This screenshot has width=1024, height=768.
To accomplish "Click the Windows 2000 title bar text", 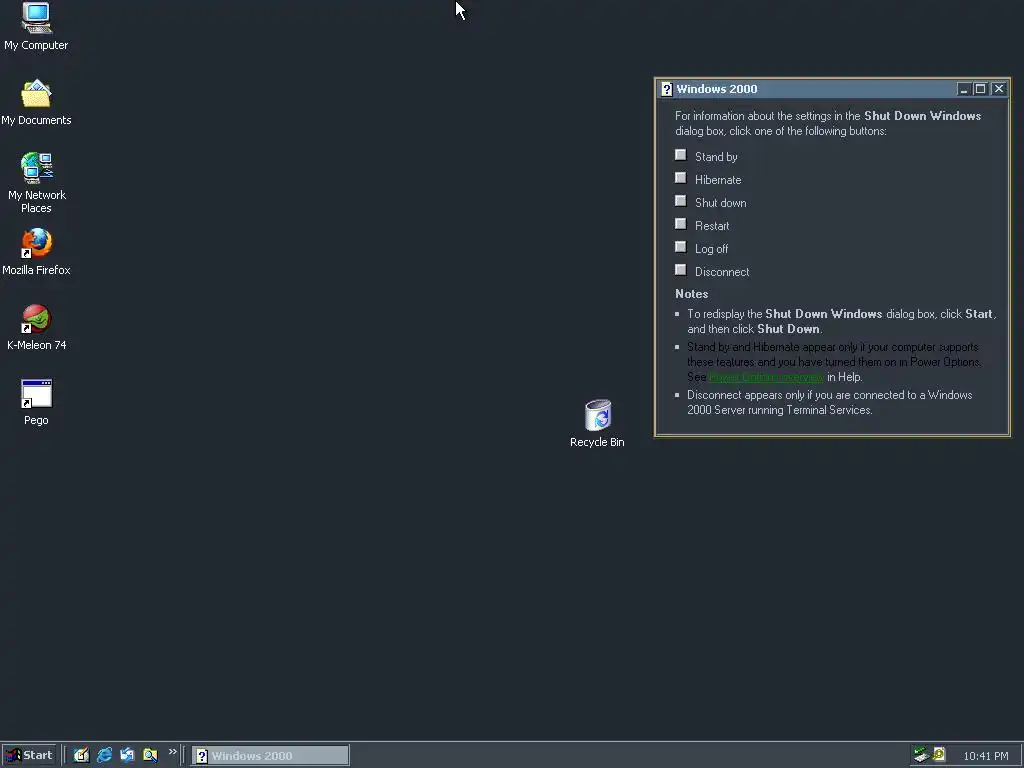I will click(716, 89).
